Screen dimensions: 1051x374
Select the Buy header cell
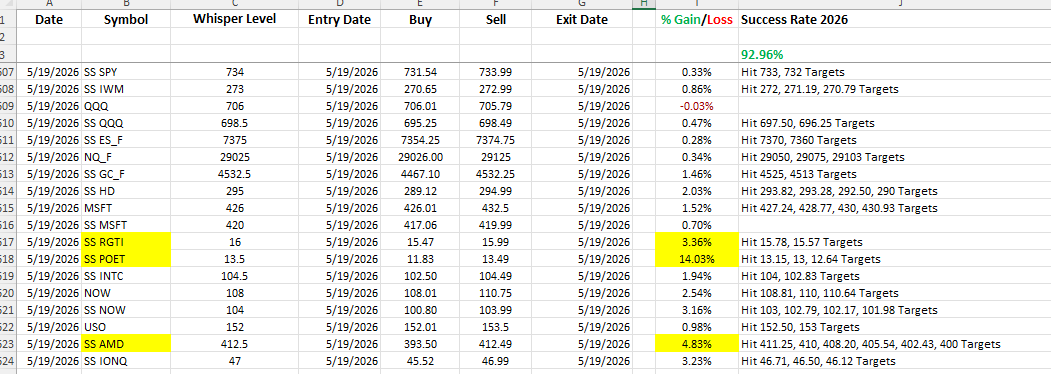(420, 20)
